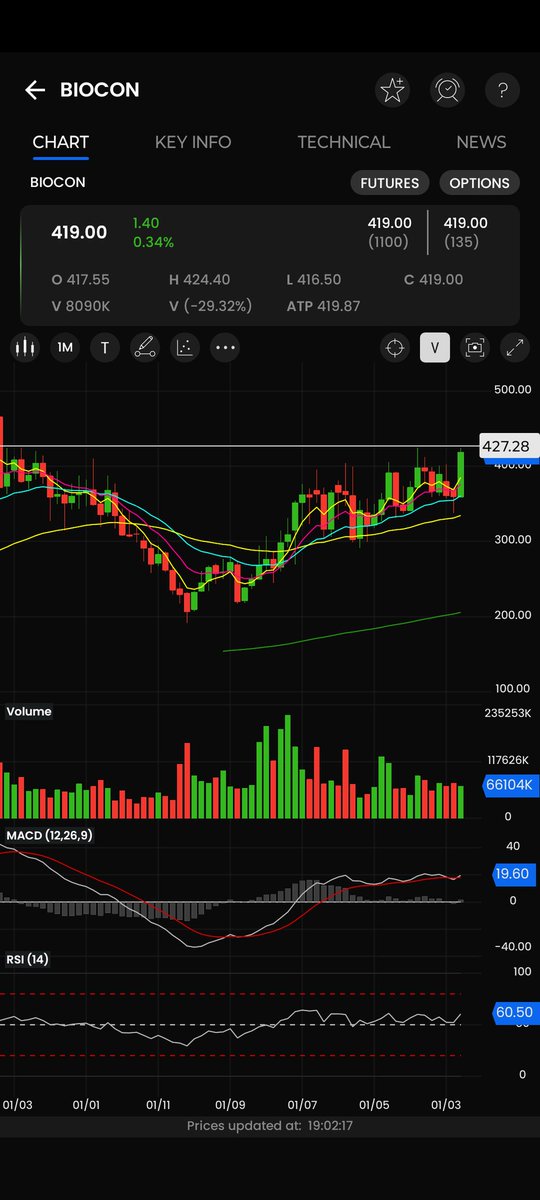Tap the bid price 419.00 (1100)
This screenshot has width=540, height=1200.
pyautogui.click(x=390, y=232)
